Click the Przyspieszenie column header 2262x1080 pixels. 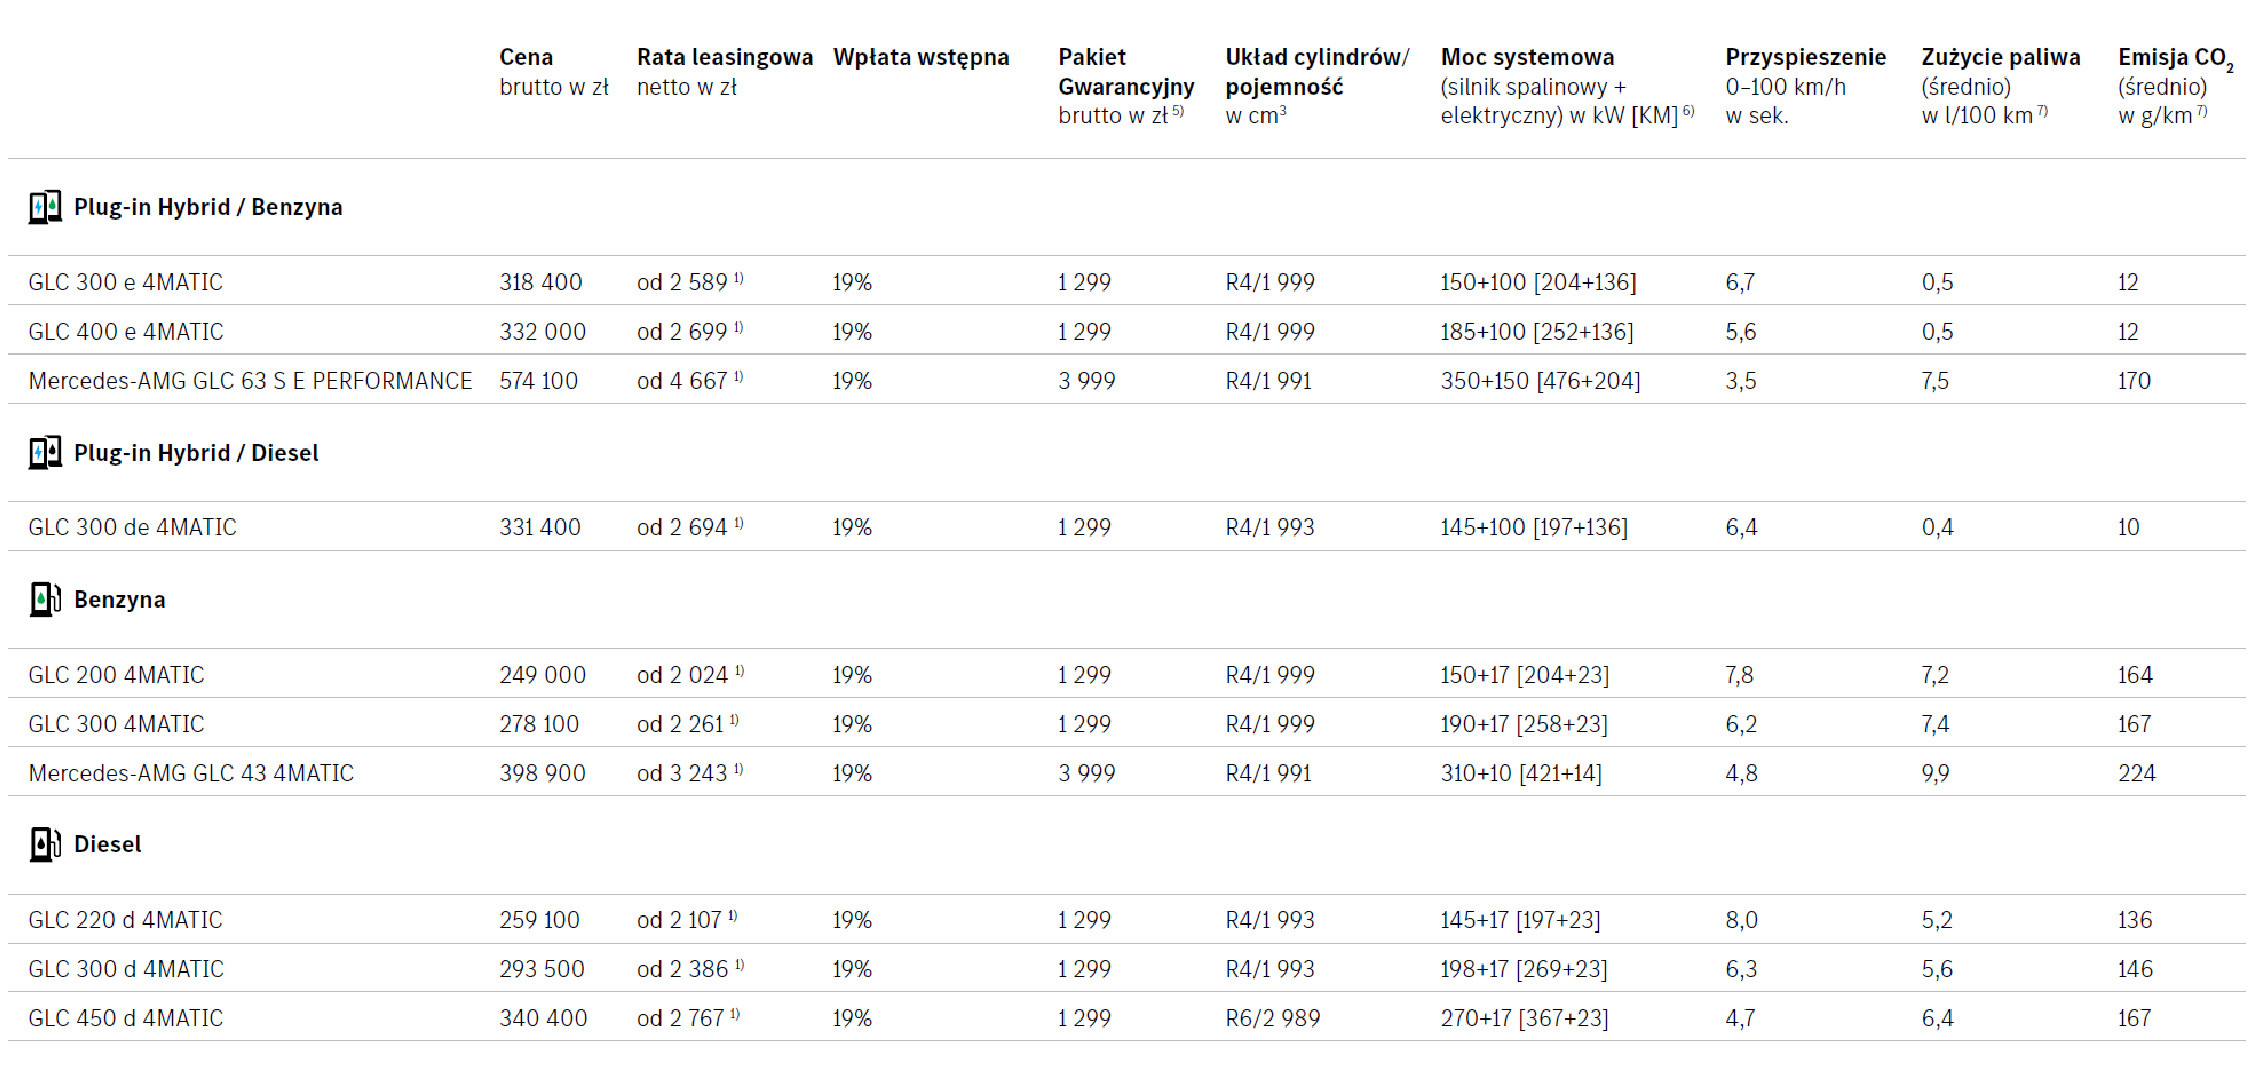tap(1805, 57)
